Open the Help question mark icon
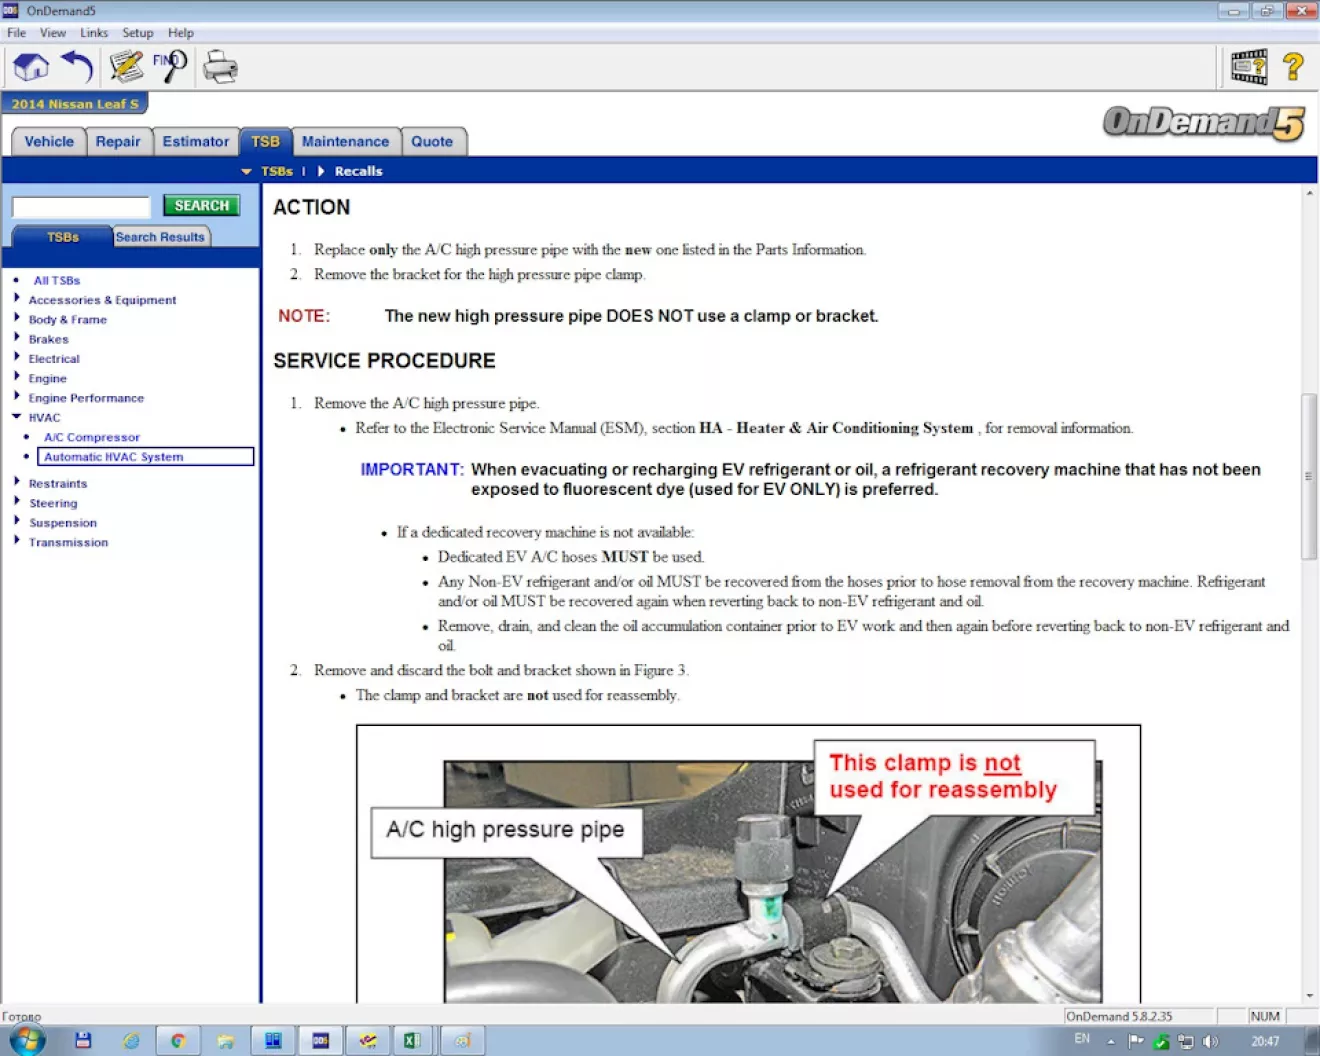The width and height of the screenshot is (1320, 1056). 1293,67
